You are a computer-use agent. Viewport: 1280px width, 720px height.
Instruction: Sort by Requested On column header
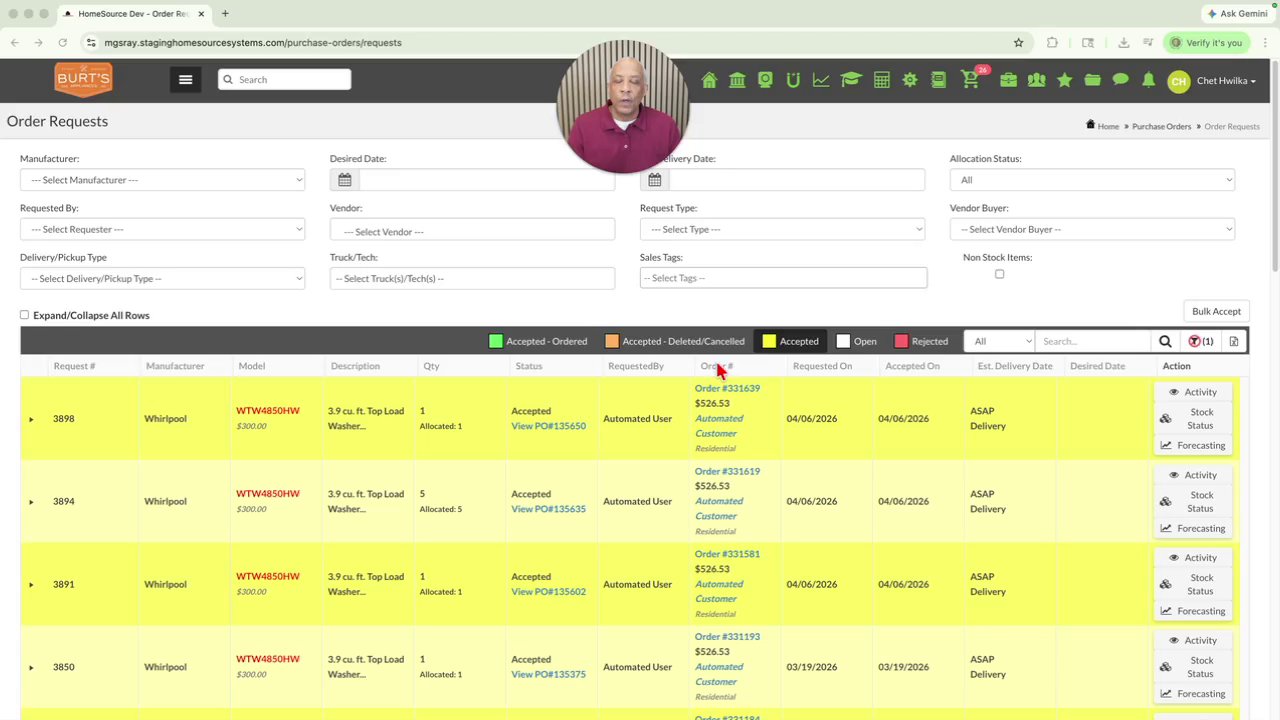(822, 366)
